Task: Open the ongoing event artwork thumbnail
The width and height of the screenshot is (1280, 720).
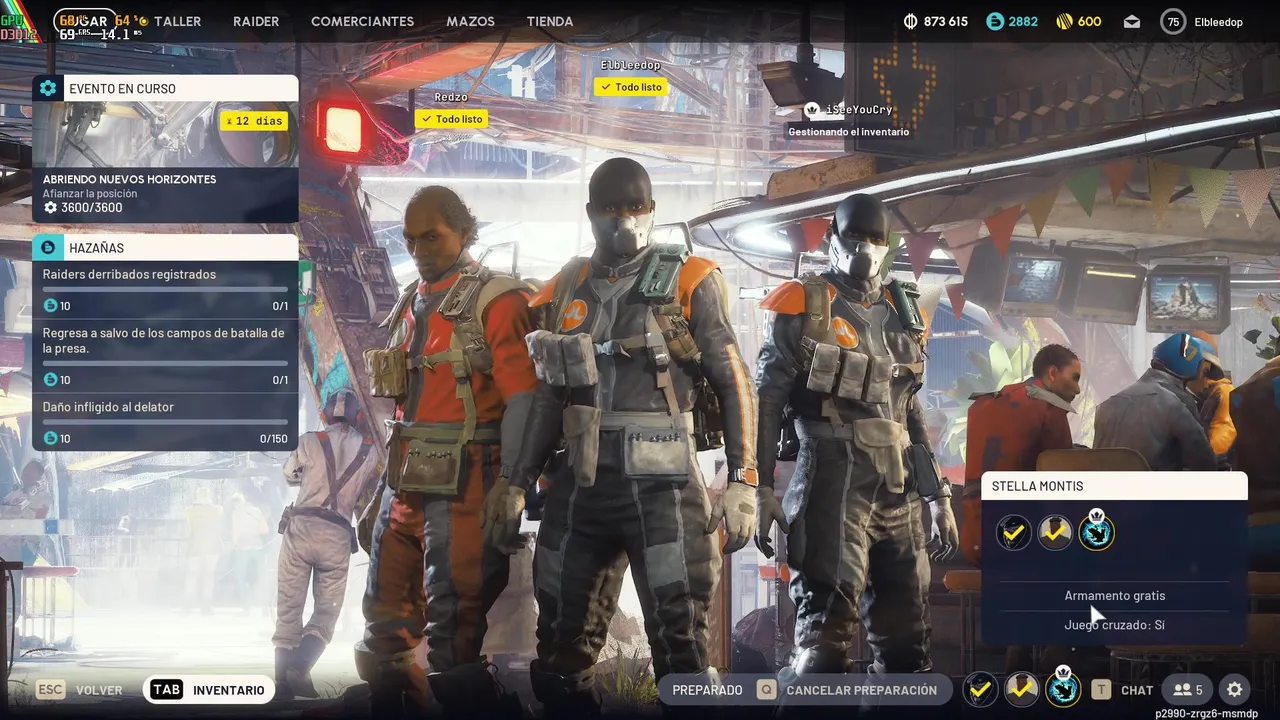Action: click(x=165, y=134)
